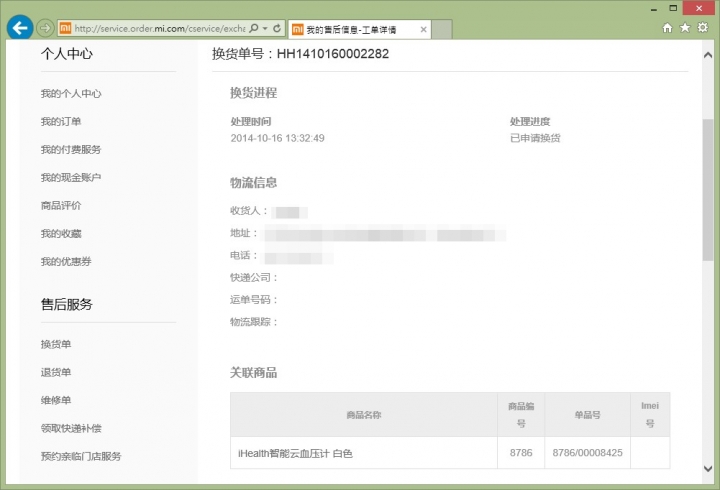The width and height of the screenshot is (720, 490).
Task: Click 处理进度 column label
Action: point(530,122)
